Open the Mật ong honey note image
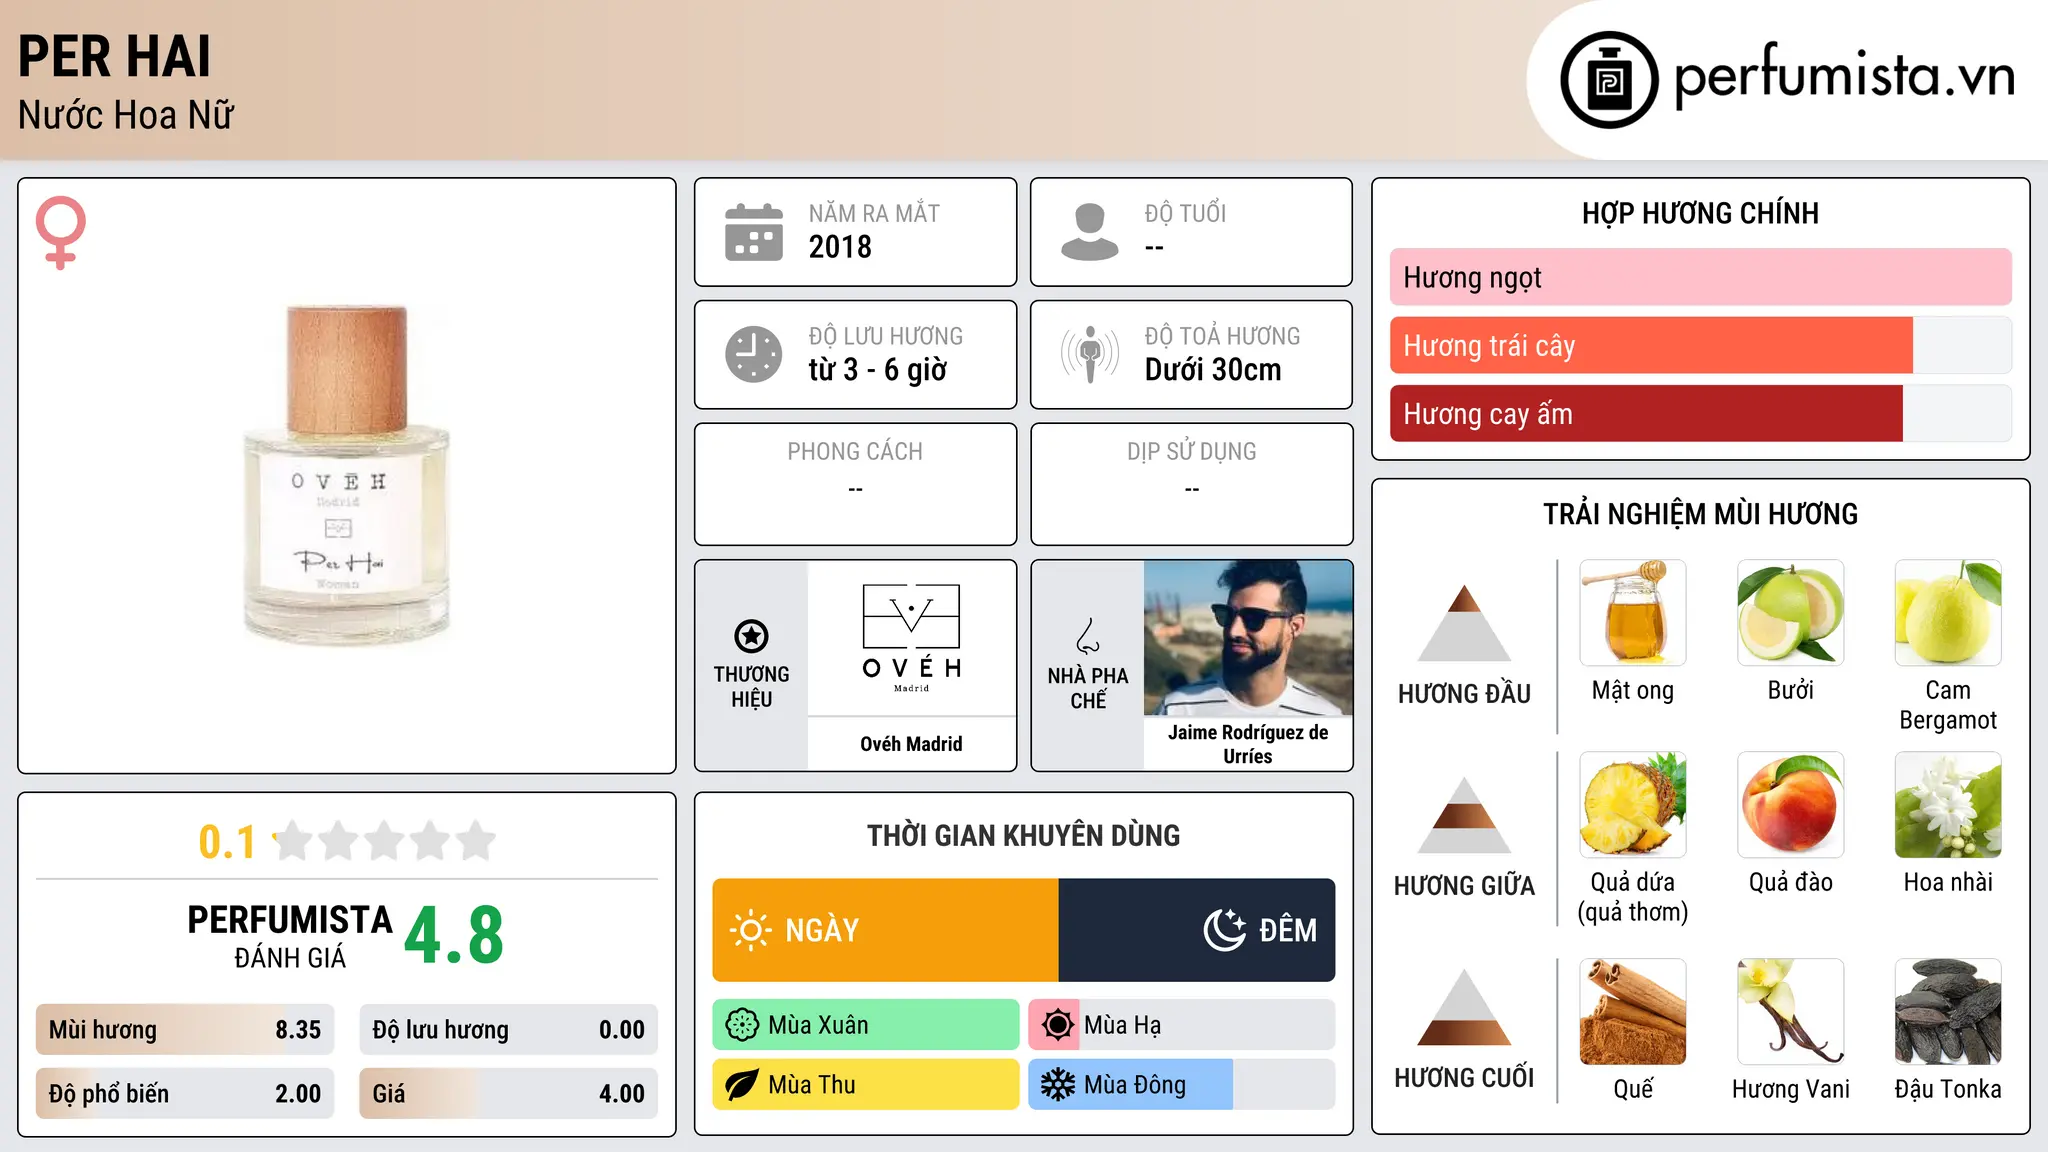The image size is (2048, 1152). (x=1633, y=613)
